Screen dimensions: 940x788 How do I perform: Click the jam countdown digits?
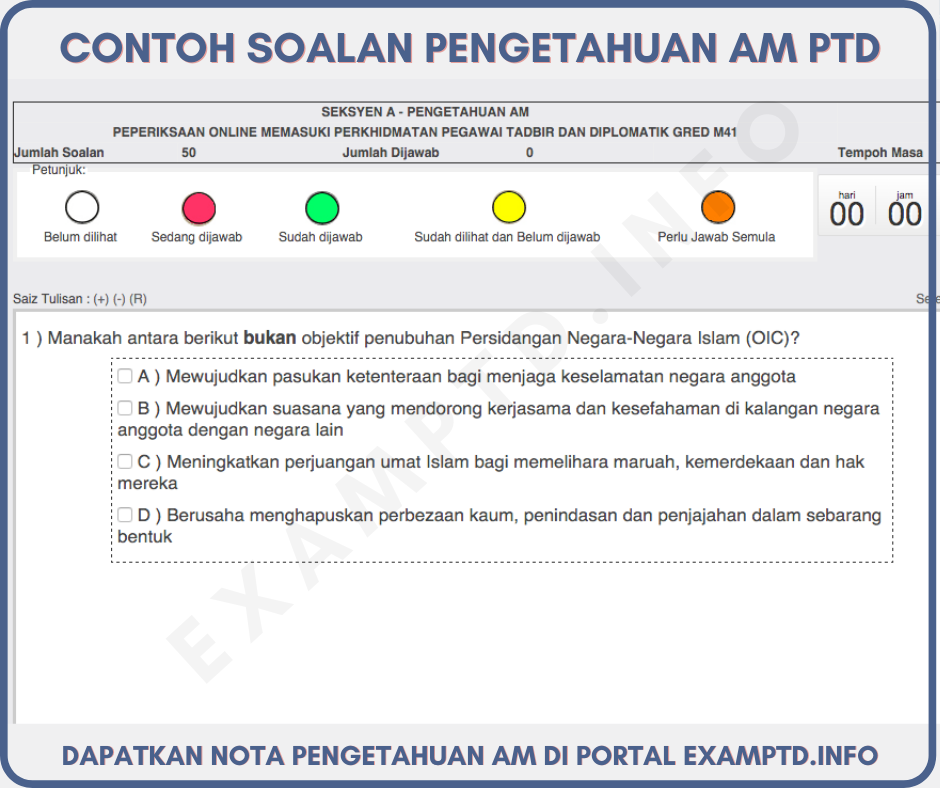[905, 214]
